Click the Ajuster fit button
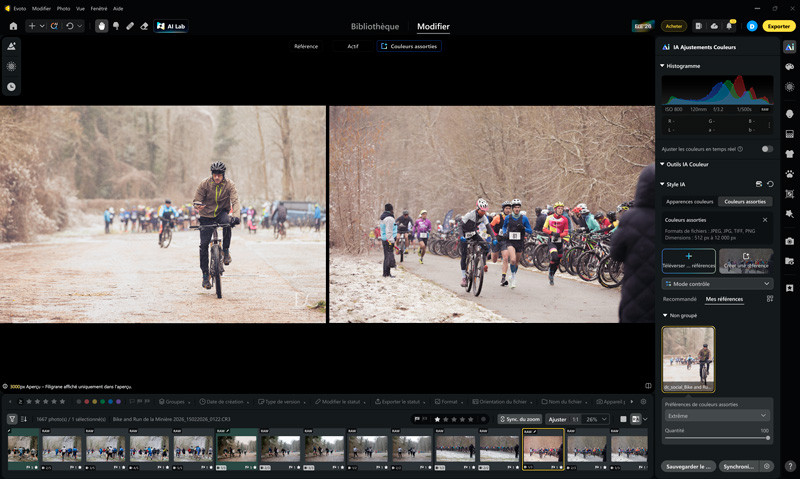Viewport: 800px width, 479px height. [557, 419]
